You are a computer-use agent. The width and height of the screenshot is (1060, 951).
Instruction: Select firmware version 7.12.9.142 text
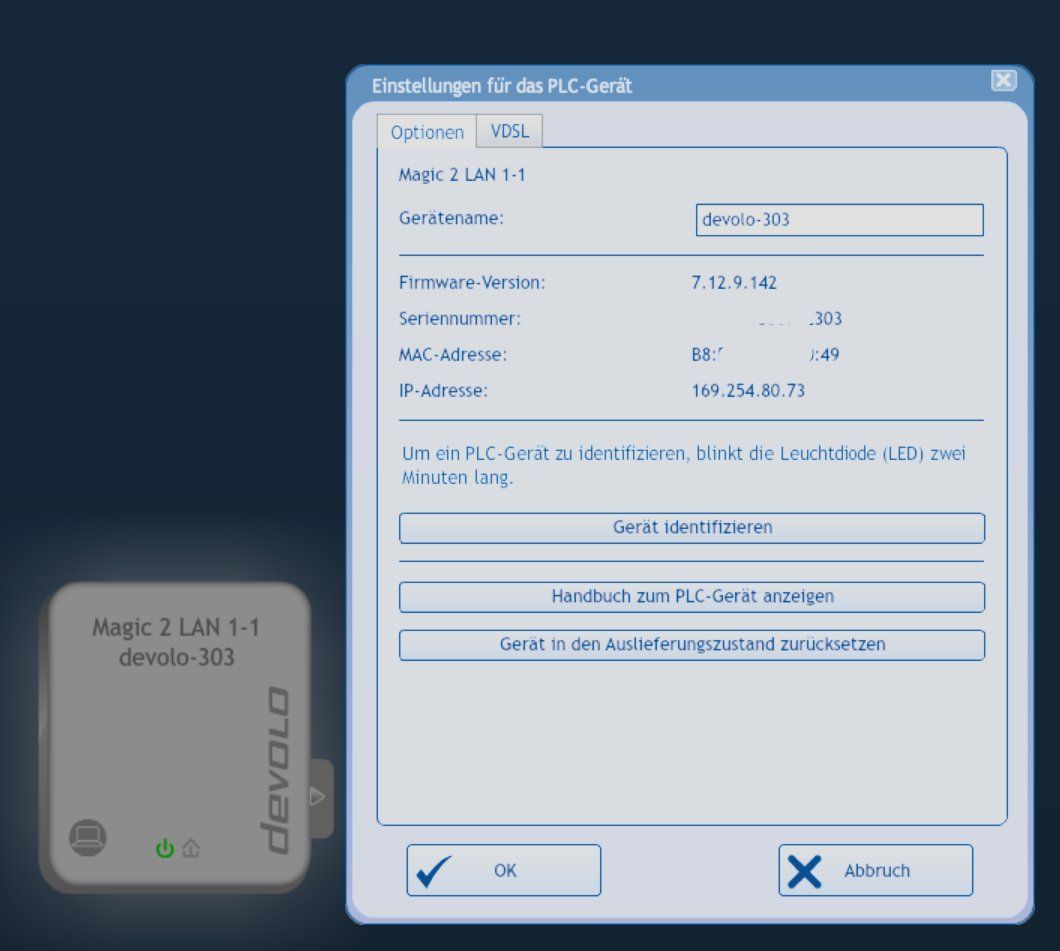tap(734, 283)
